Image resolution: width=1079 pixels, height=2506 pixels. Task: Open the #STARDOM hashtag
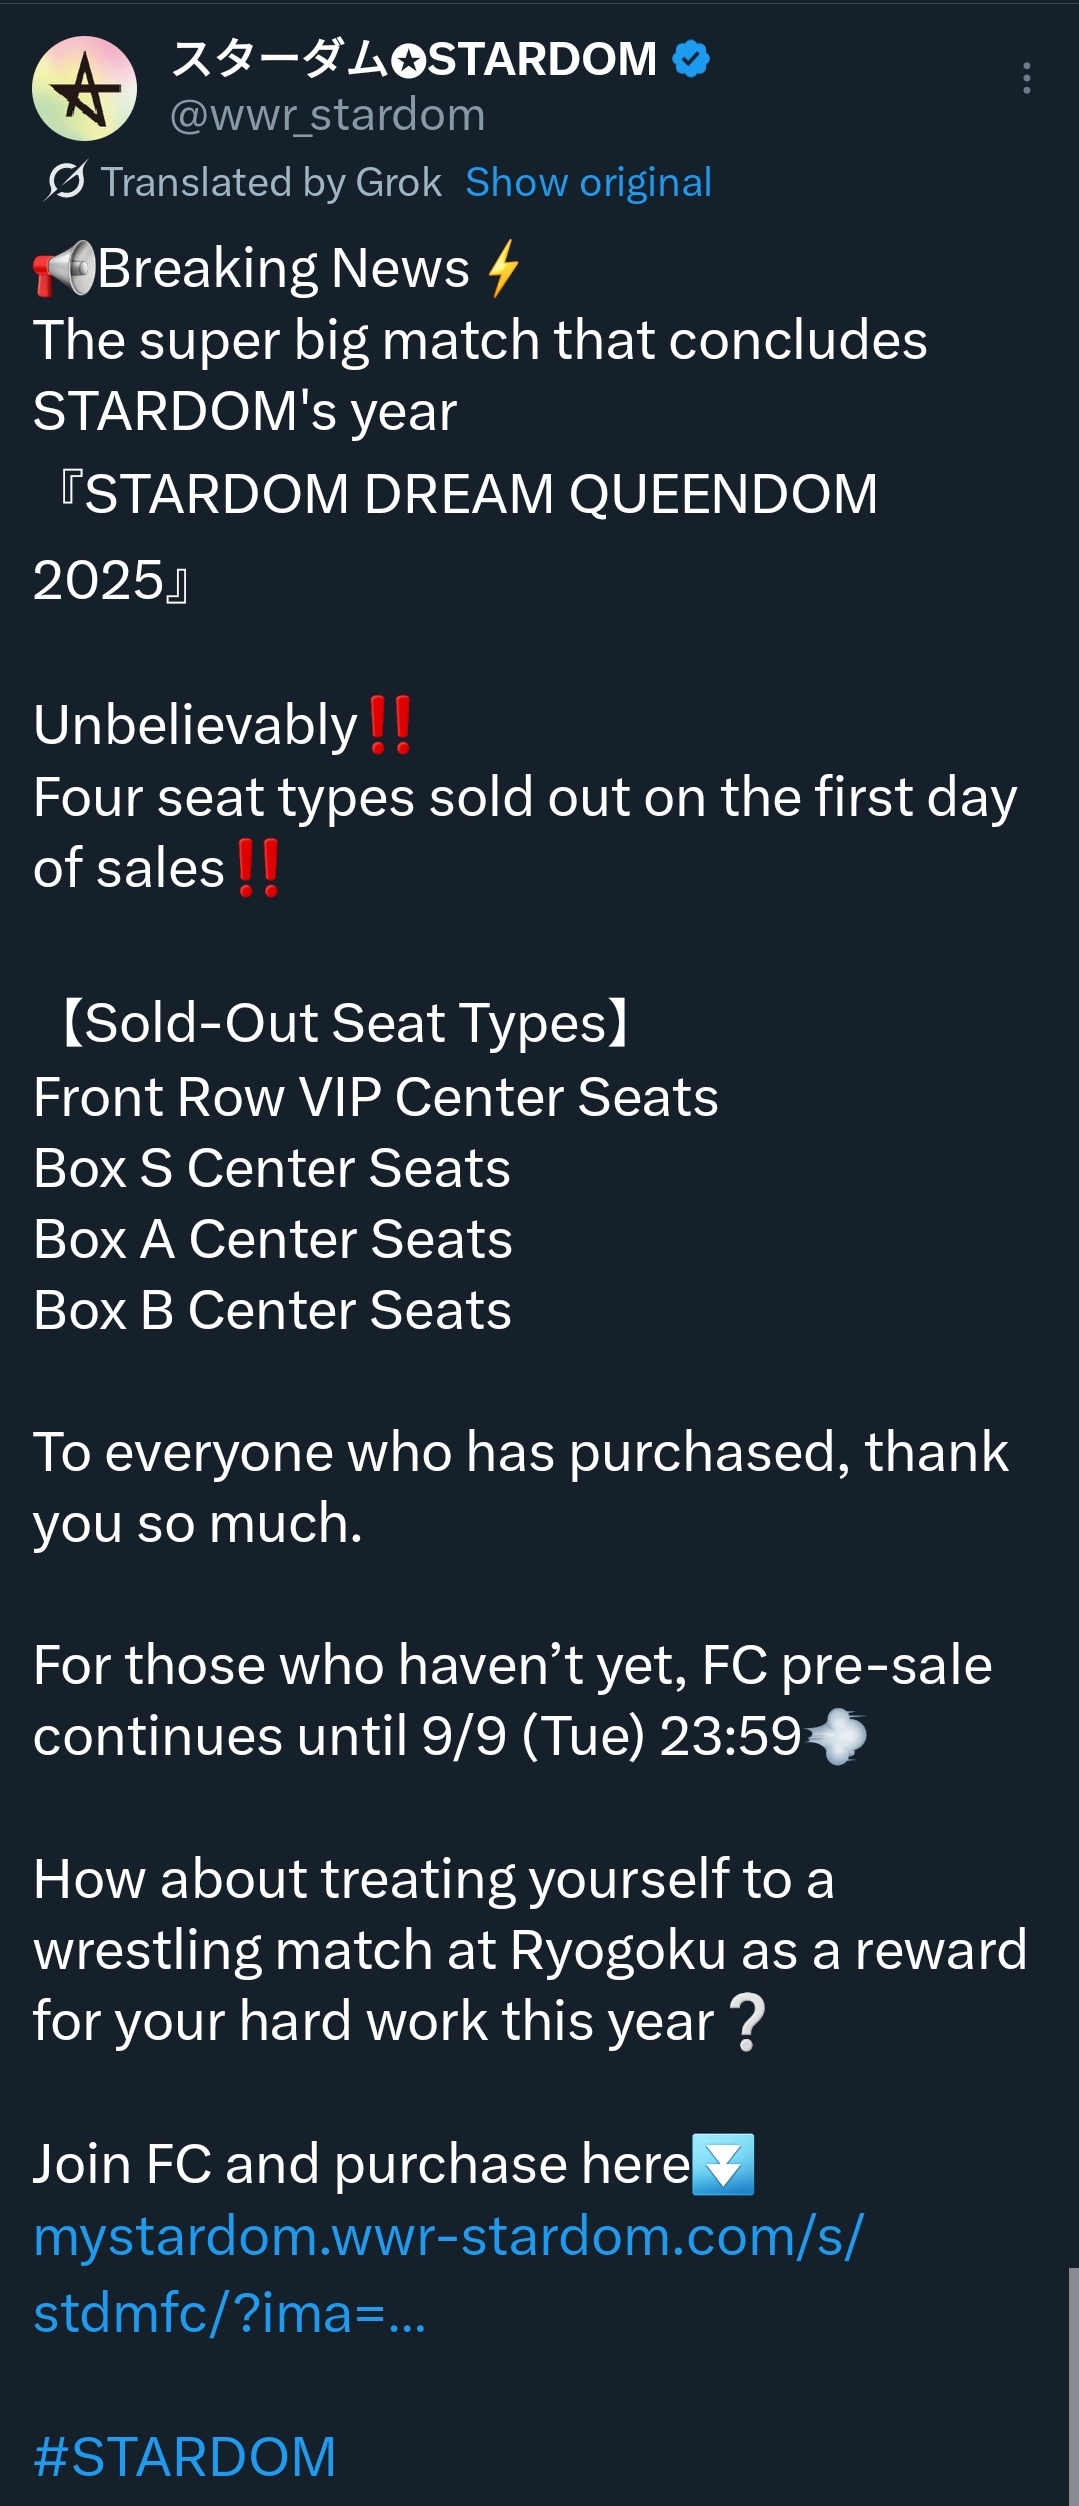(185, 2457)
